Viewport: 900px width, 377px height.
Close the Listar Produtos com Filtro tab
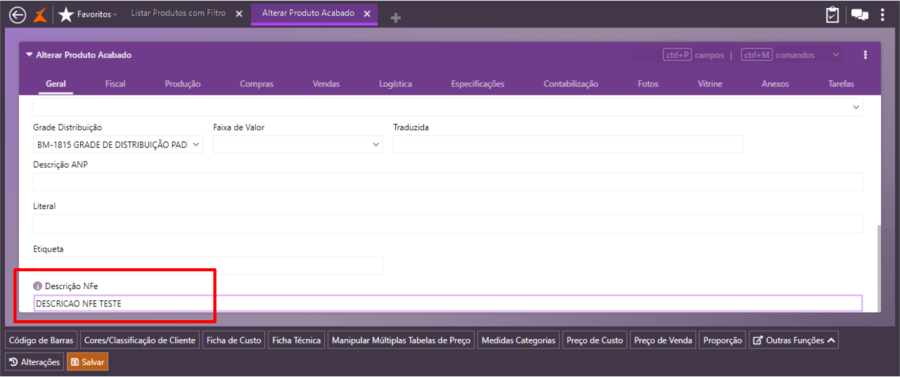click(x=239, y=14)
